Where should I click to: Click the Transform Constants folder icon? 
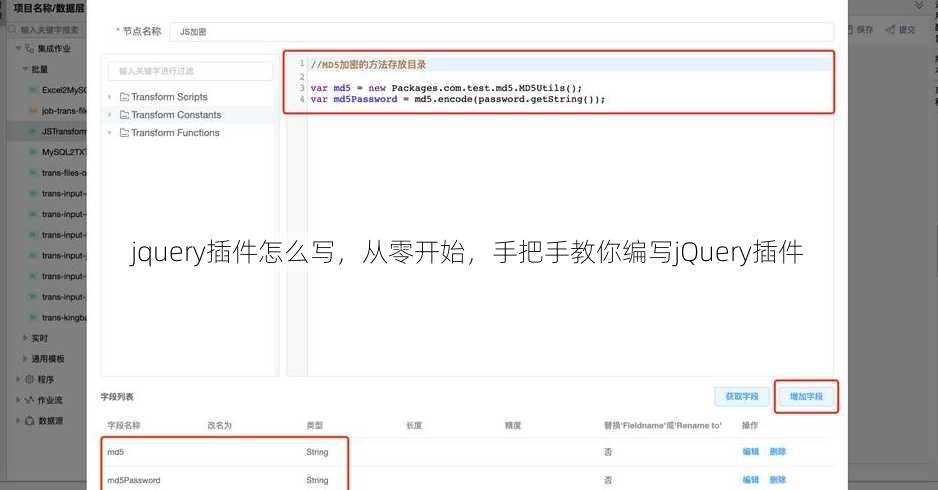tap(124, 115)
